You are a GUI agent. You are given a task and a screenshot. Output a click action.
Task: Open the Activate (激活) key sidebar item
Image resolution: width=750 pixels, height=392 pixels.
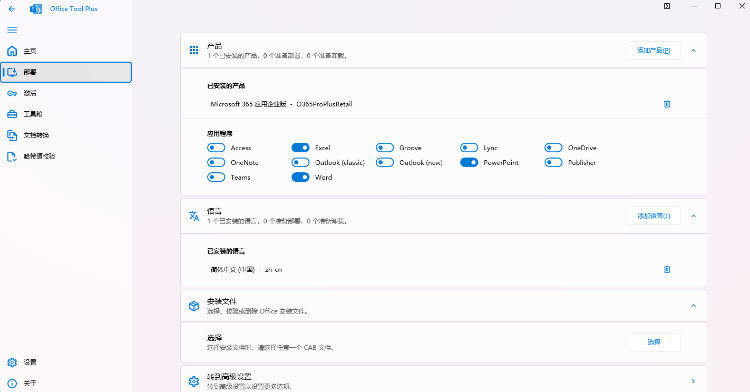(x=66, y=93)
